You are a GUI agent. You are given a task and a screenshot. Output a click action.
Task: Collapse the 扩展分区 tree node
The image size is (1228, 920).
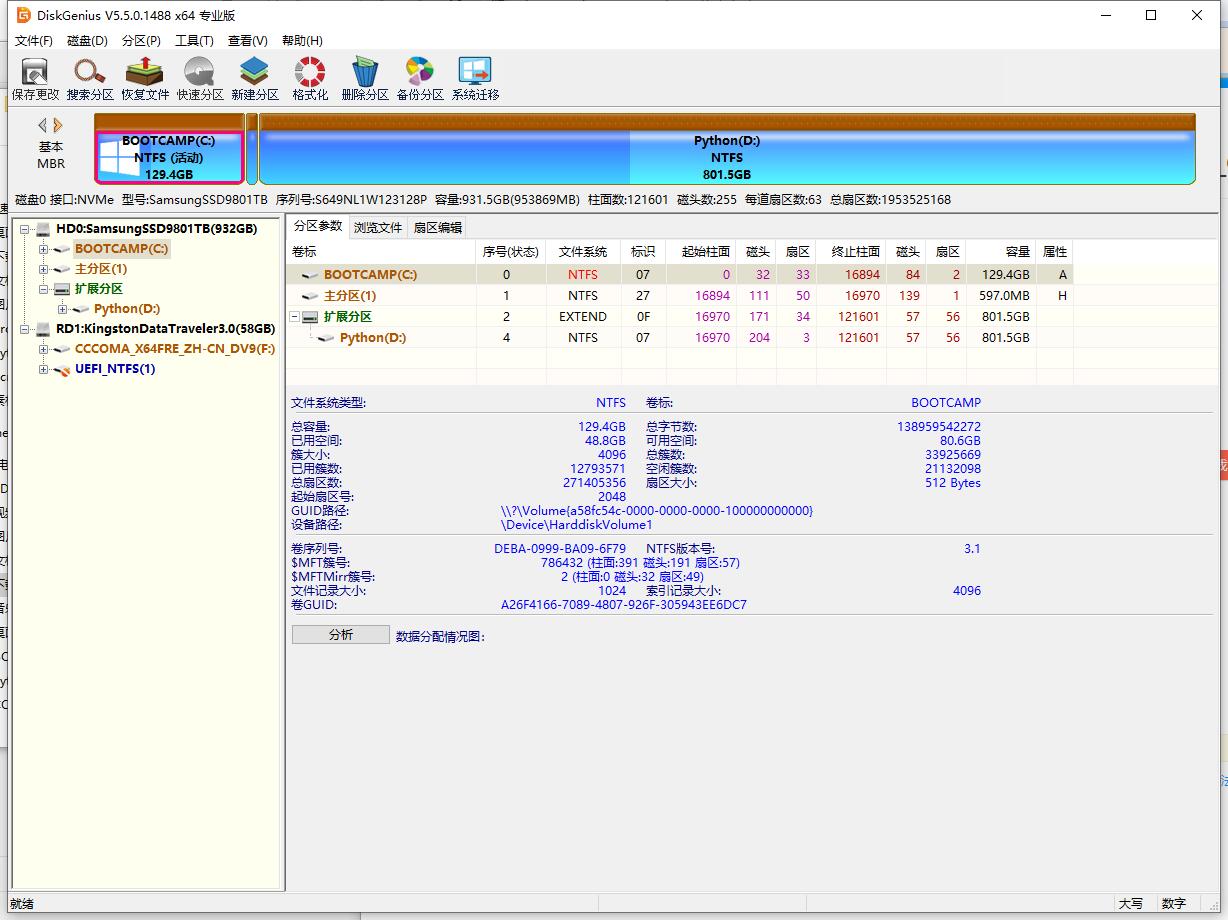(43, 289)
